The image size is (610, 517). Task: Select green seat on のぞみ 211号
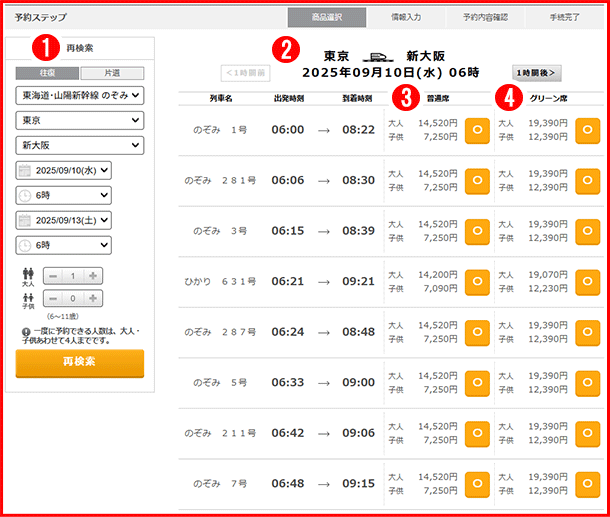point(587,433)
